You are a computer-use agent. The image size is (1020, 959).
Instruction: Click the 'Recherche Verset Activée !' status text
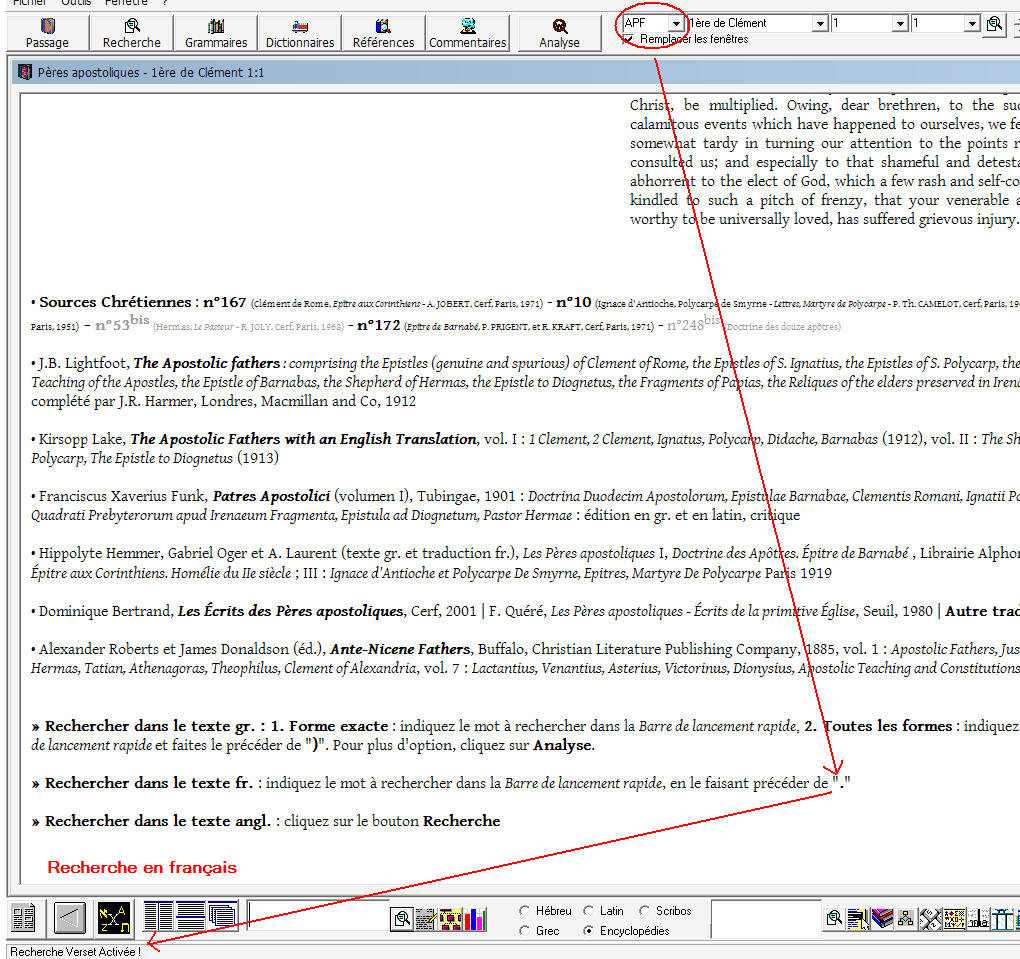tap(75, 952)
